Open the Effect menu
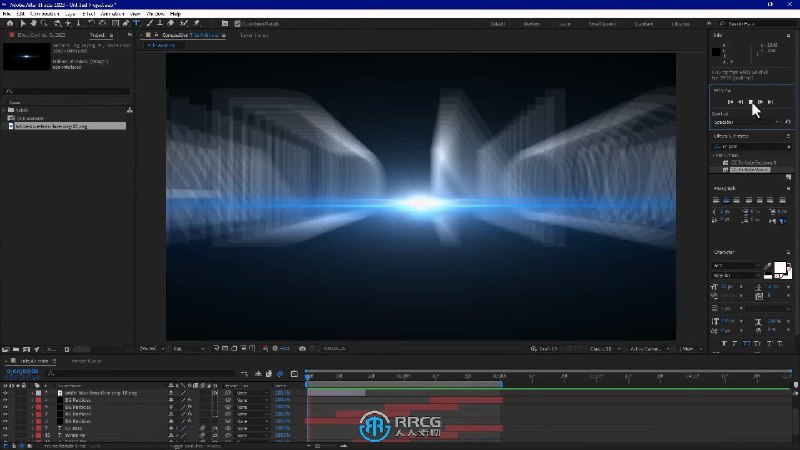Screen dimensions: 800x450 click(x=89, y=14)
